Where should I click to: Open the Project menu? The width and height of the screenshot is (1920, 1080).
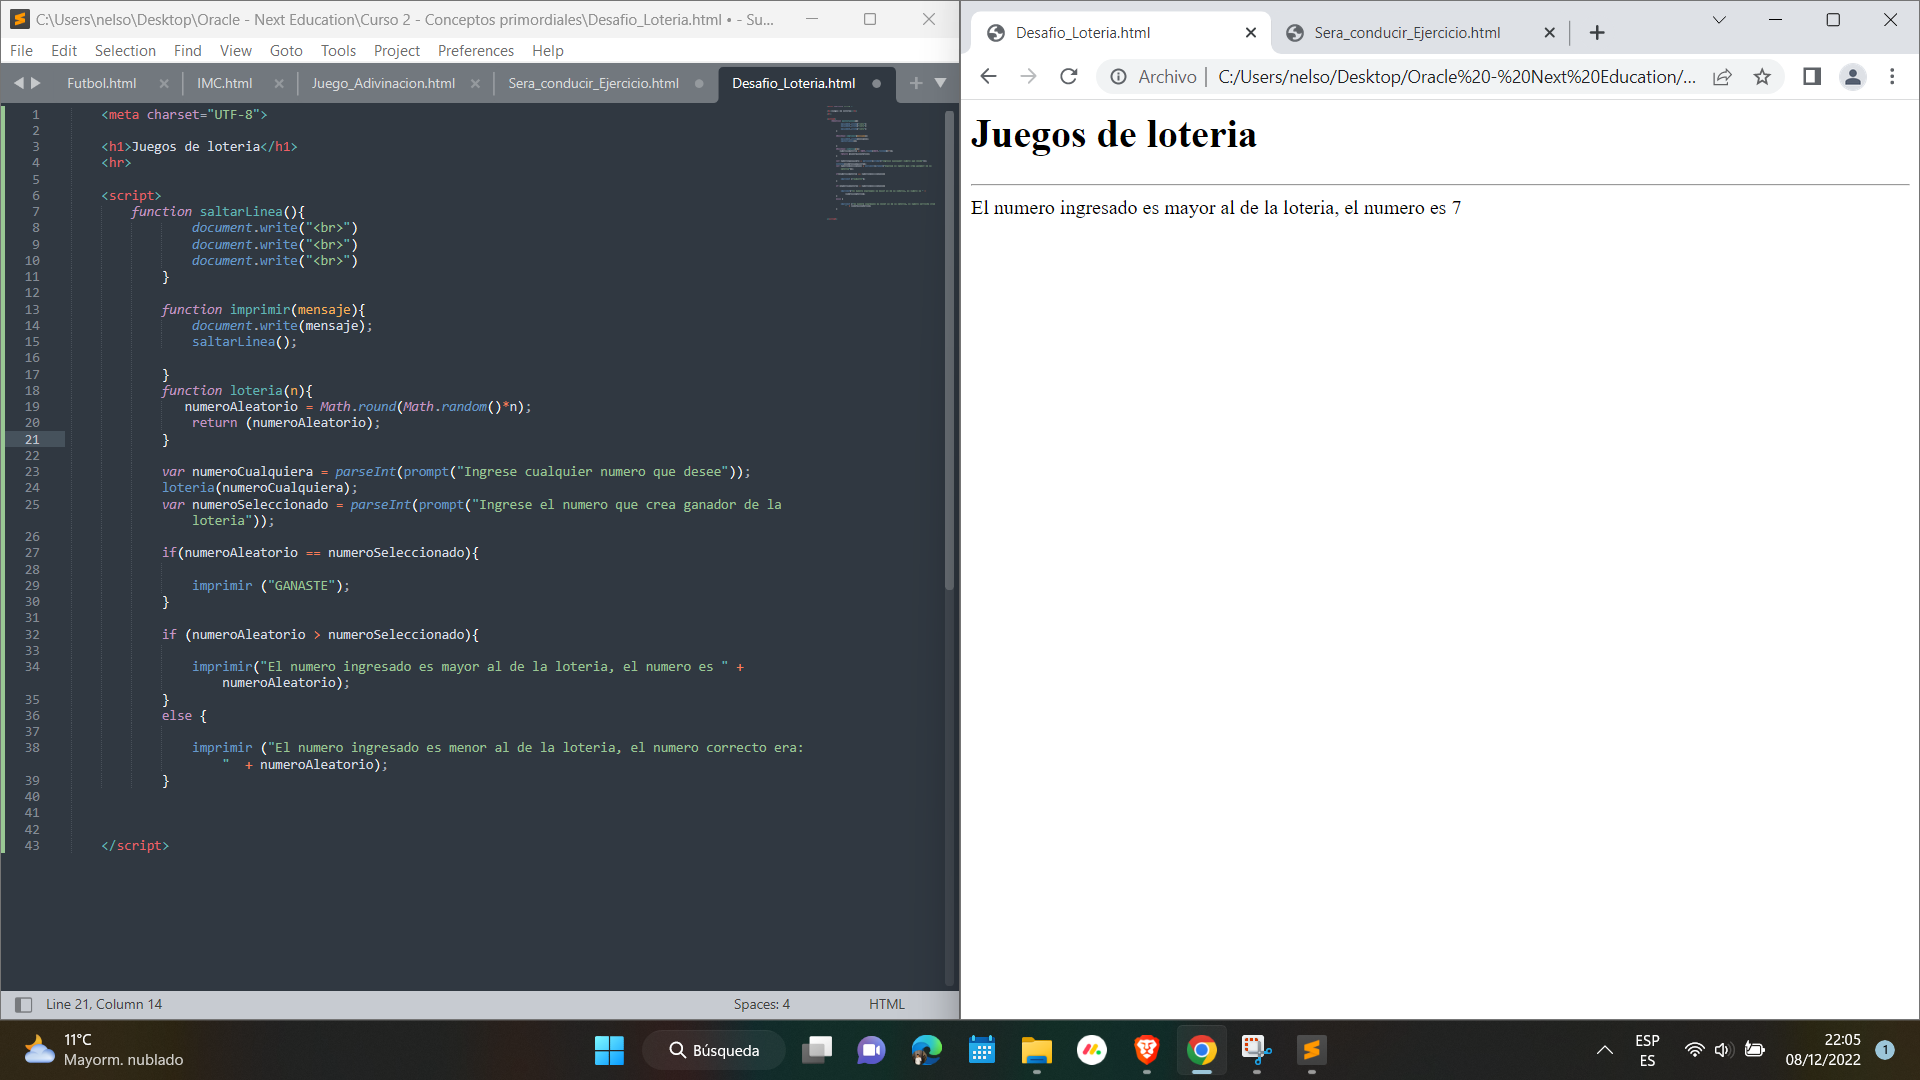[397, 50]
